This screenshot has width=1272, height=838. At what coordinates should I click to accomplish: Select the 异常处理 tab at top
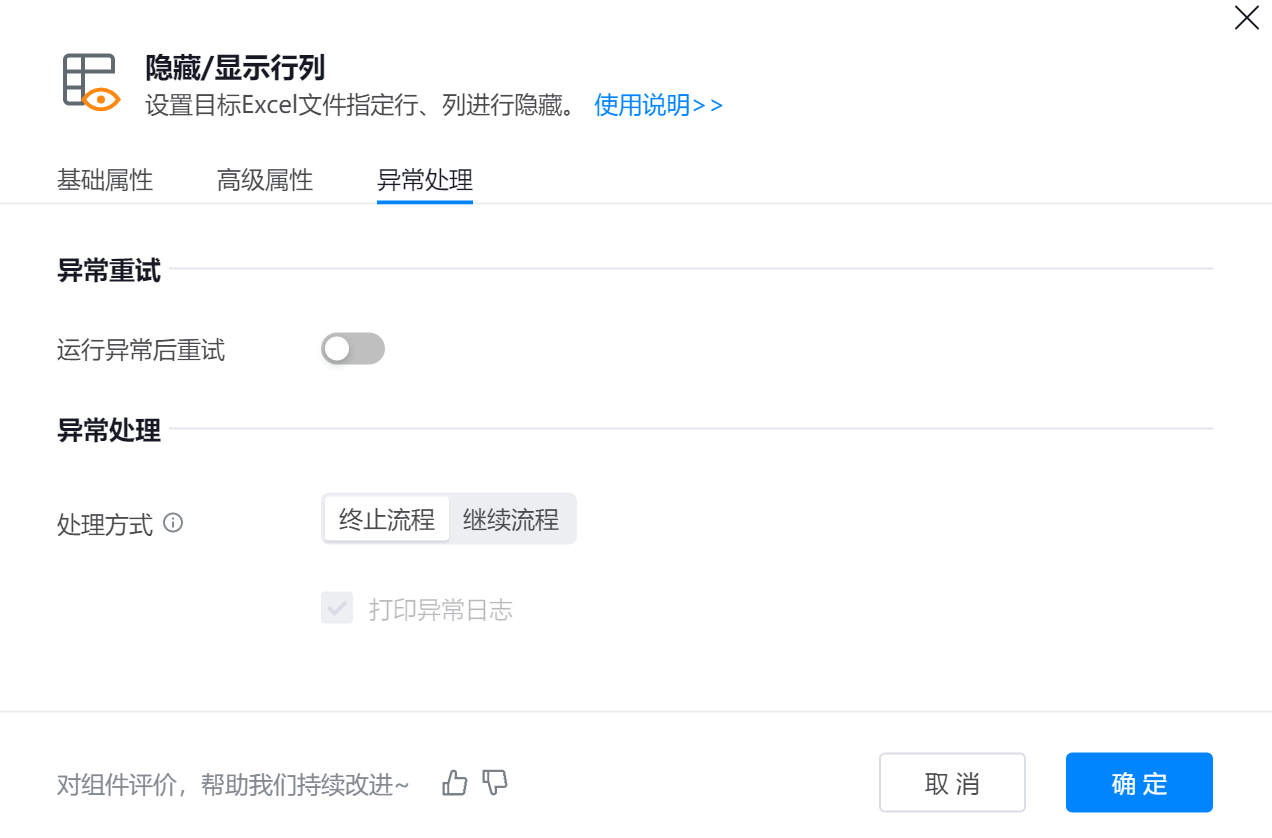(425, 181)
